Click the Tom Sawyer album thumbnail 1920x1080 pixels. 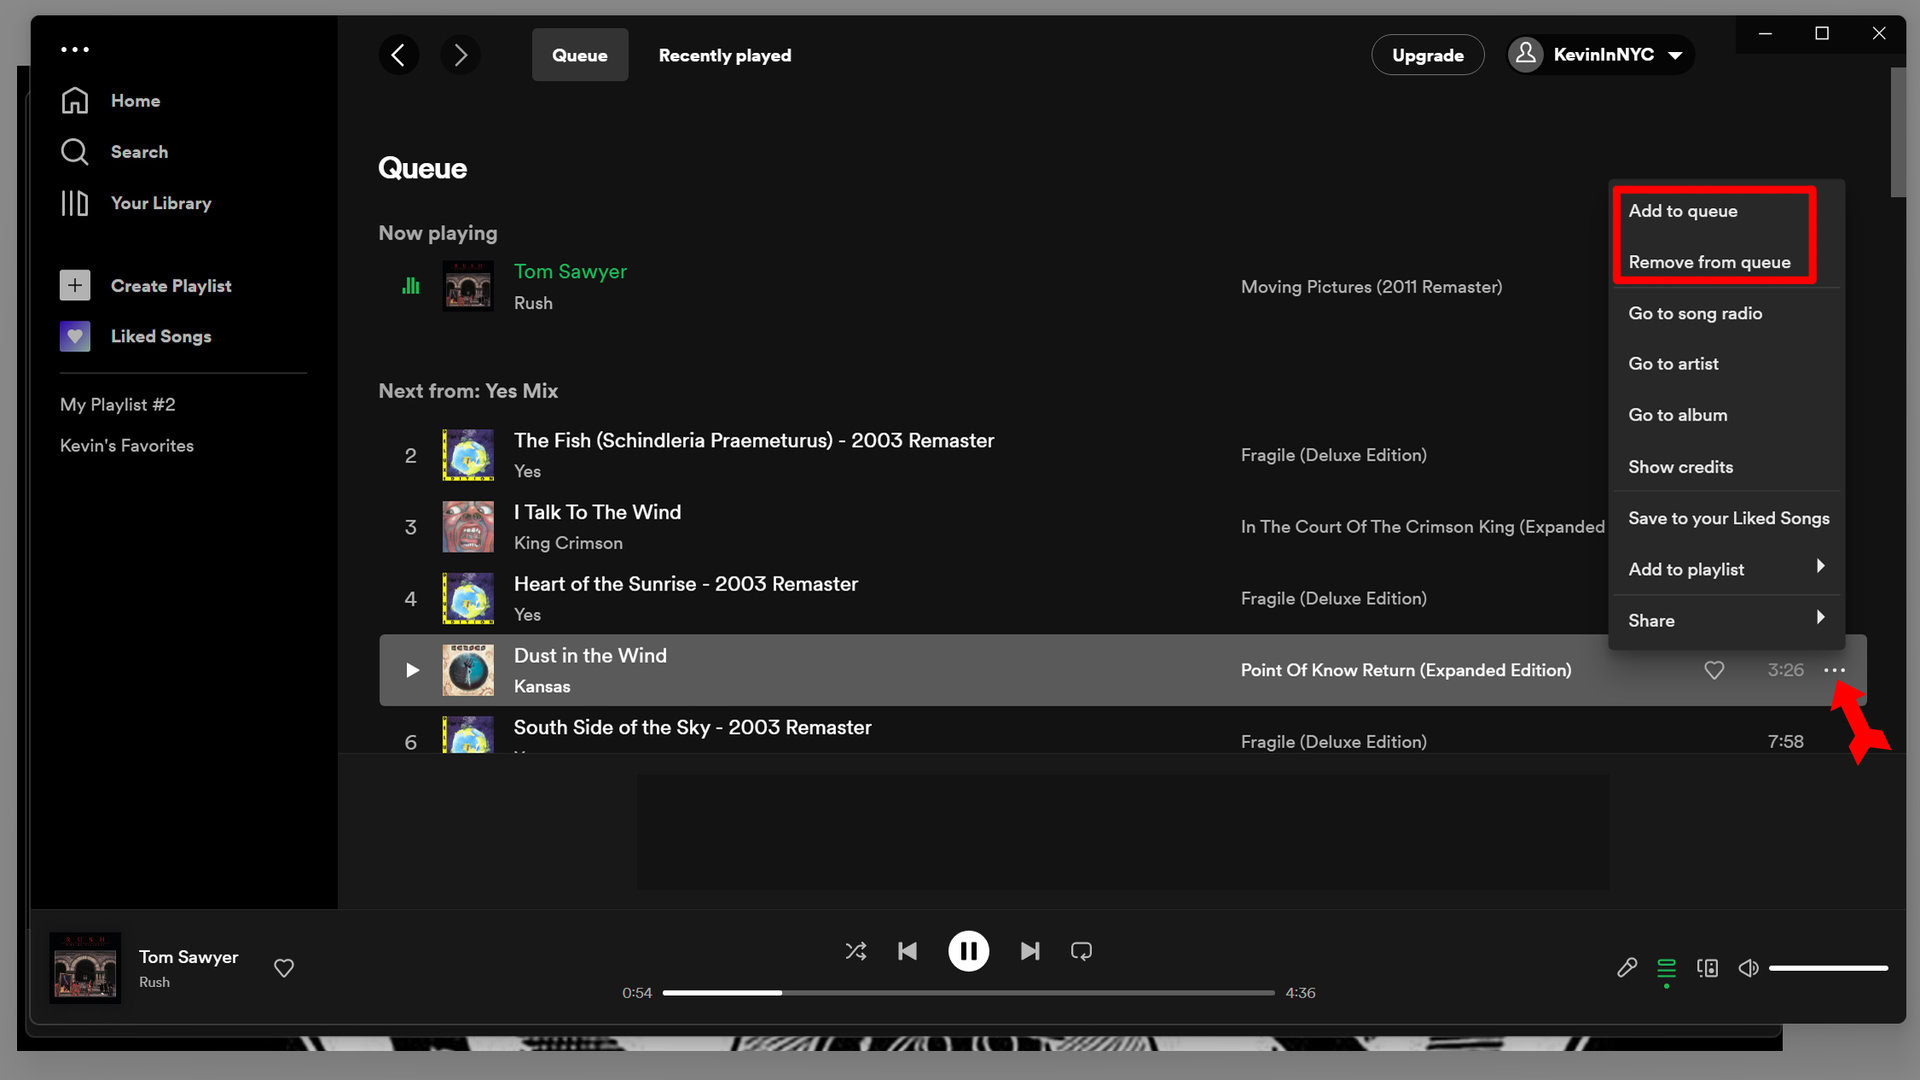coord(467,285)
